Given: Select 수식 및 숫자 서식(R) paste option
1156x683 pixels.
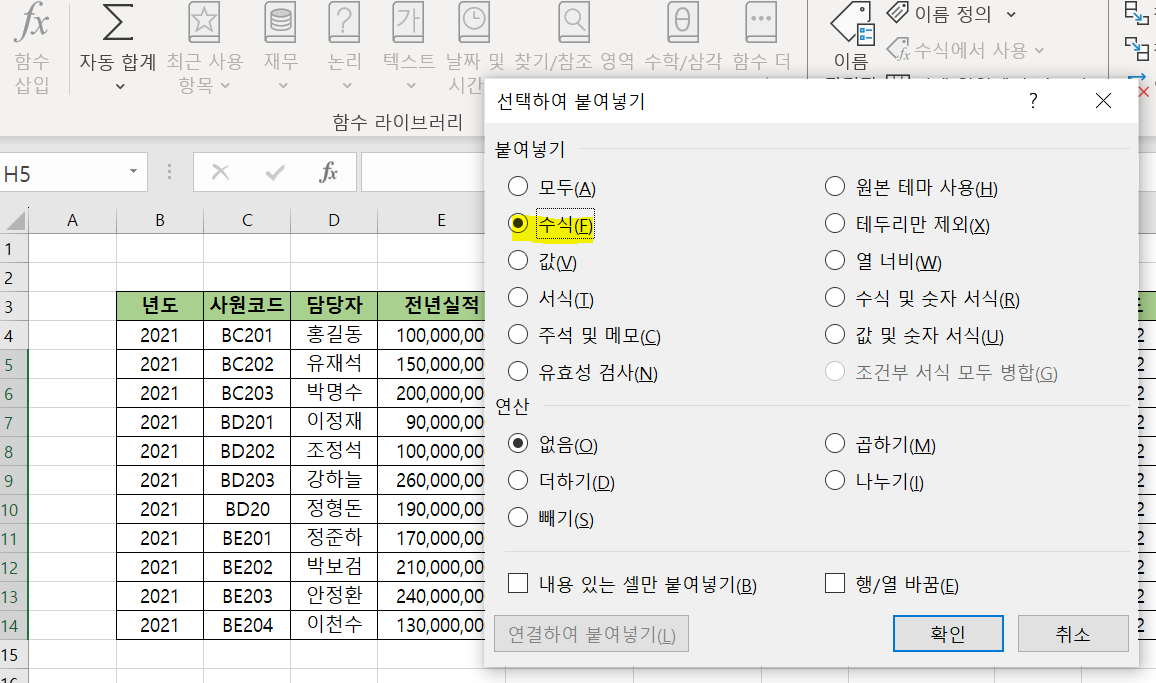Looking at the screenshot, I should click(x=922, y=298).
